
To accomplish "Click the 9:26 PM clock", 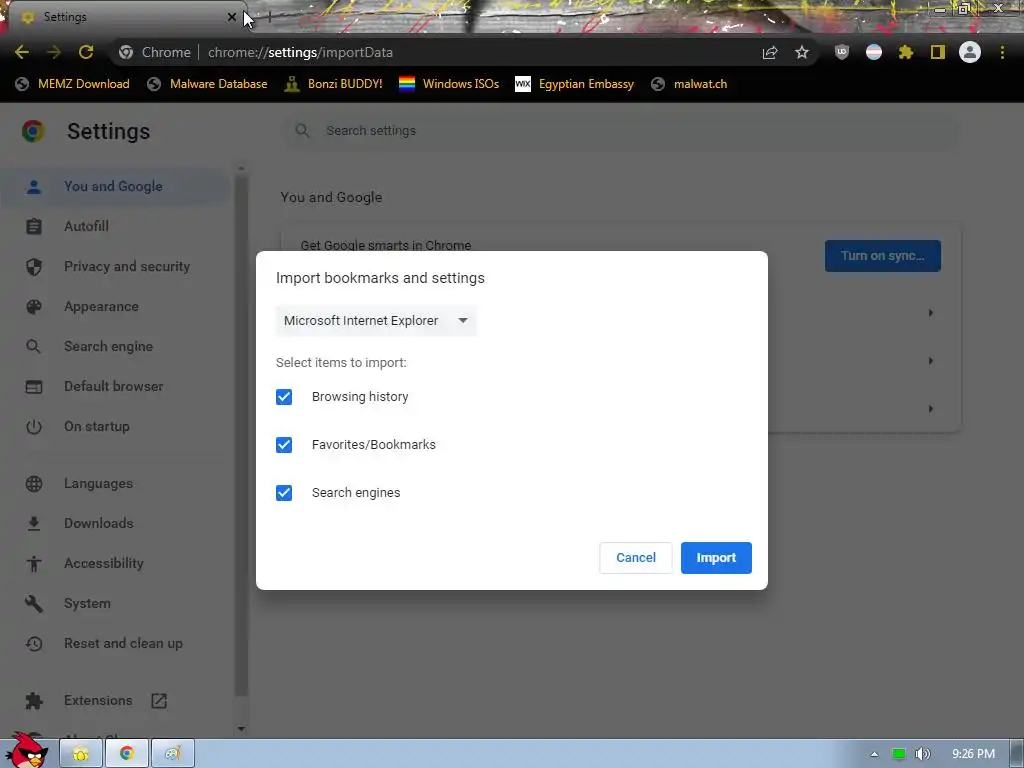I will tap(973, 754).
